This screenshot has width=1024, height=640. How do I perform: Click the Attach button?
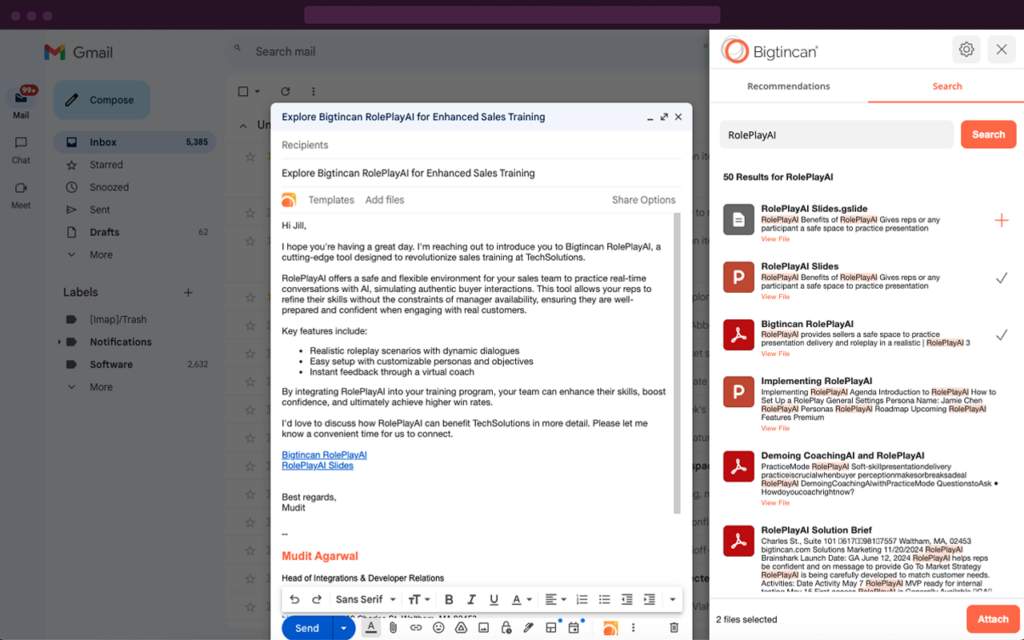[993, 619]
